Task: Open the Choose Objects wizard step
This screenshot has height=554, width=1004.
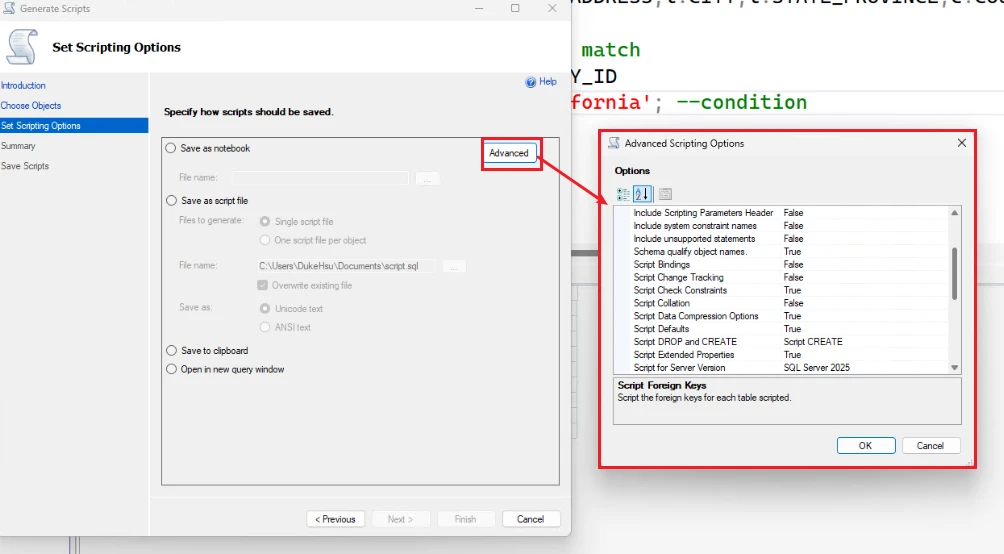Action: [x=31, y=106]
